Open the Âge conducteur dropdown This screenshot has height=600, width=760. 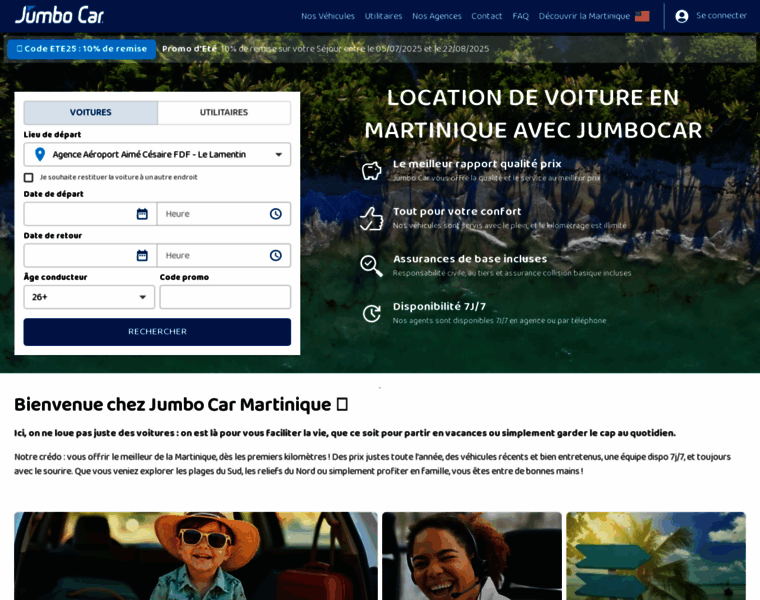tap(89, 297)
